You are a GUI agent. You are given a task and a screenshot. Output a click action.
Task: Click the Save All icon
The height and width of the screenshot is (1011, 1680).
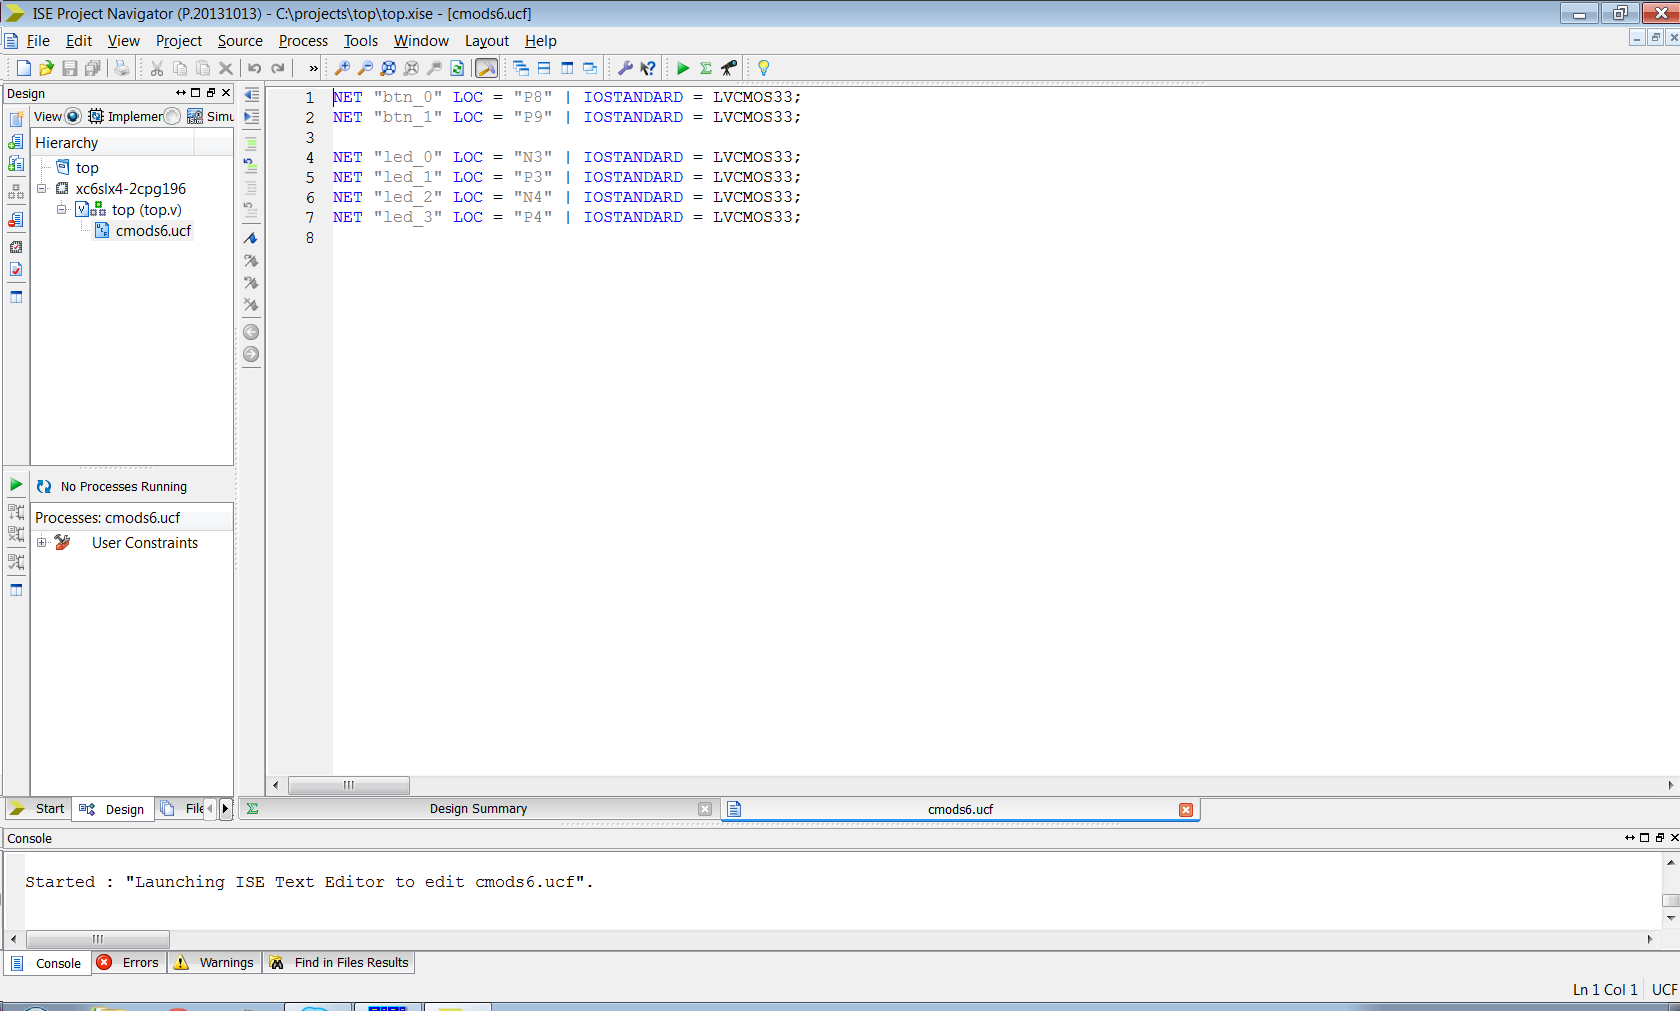click(x=93, y=68)
